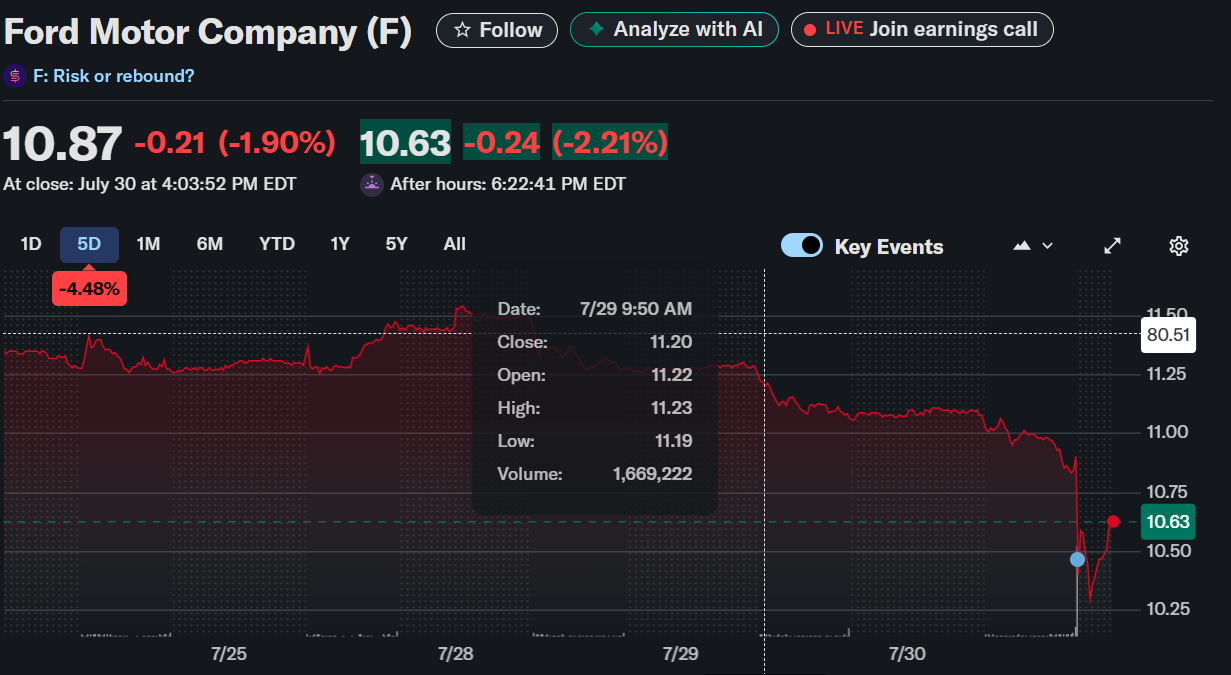Screen dimensions: 1231x675
Task: Click the "At close: July 30" timestamp
Action: [150, 184]
